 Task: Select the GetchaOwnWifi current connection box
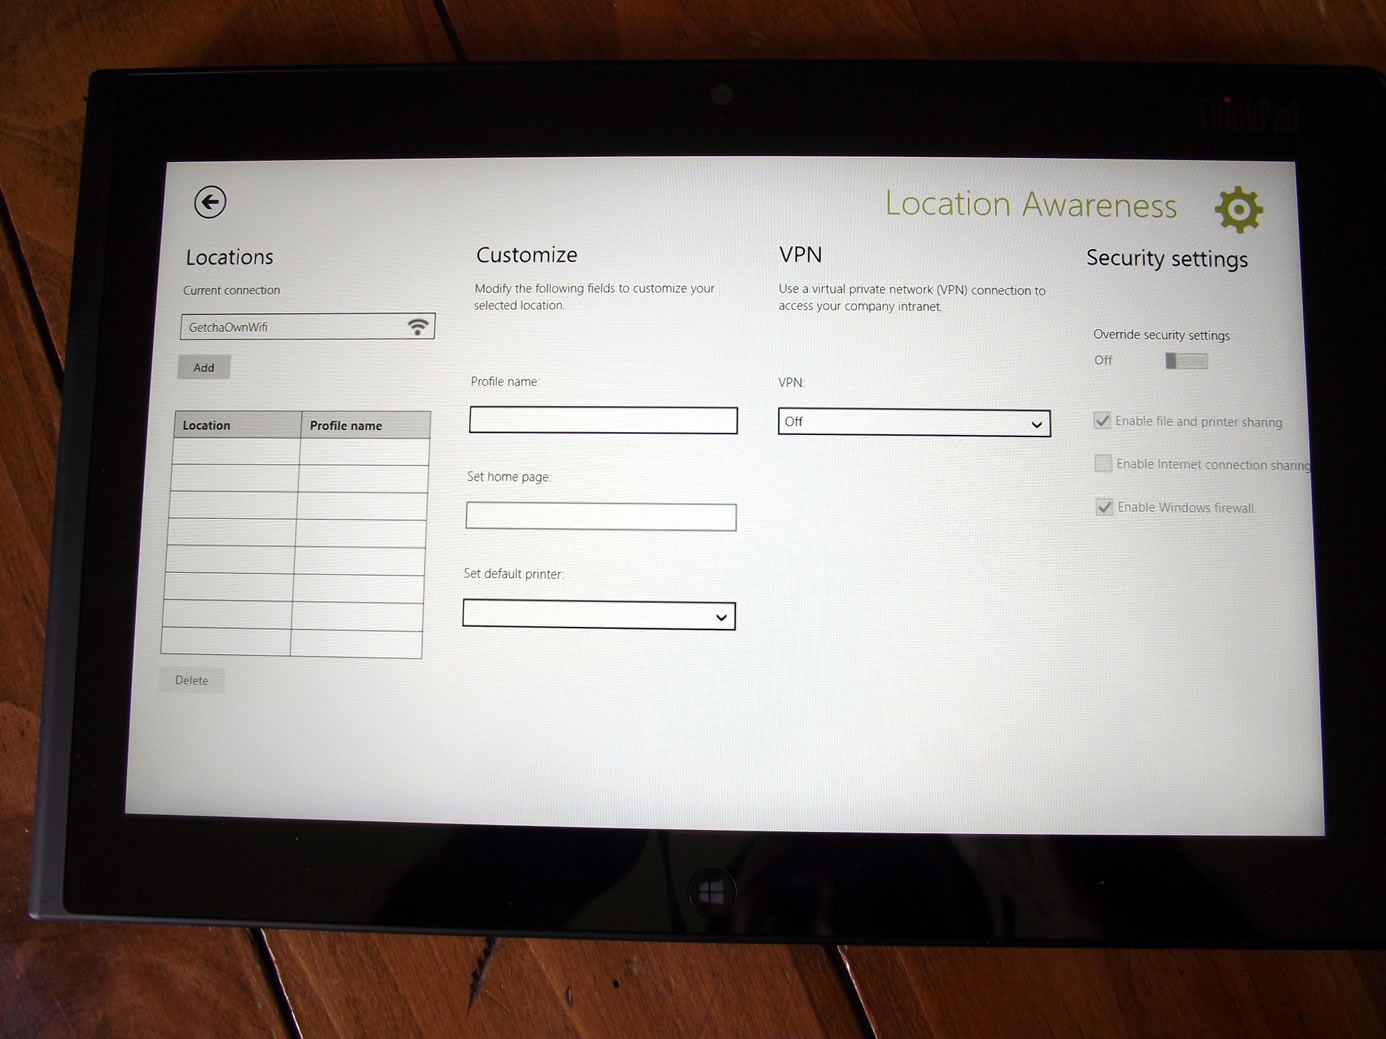[308, 326]
